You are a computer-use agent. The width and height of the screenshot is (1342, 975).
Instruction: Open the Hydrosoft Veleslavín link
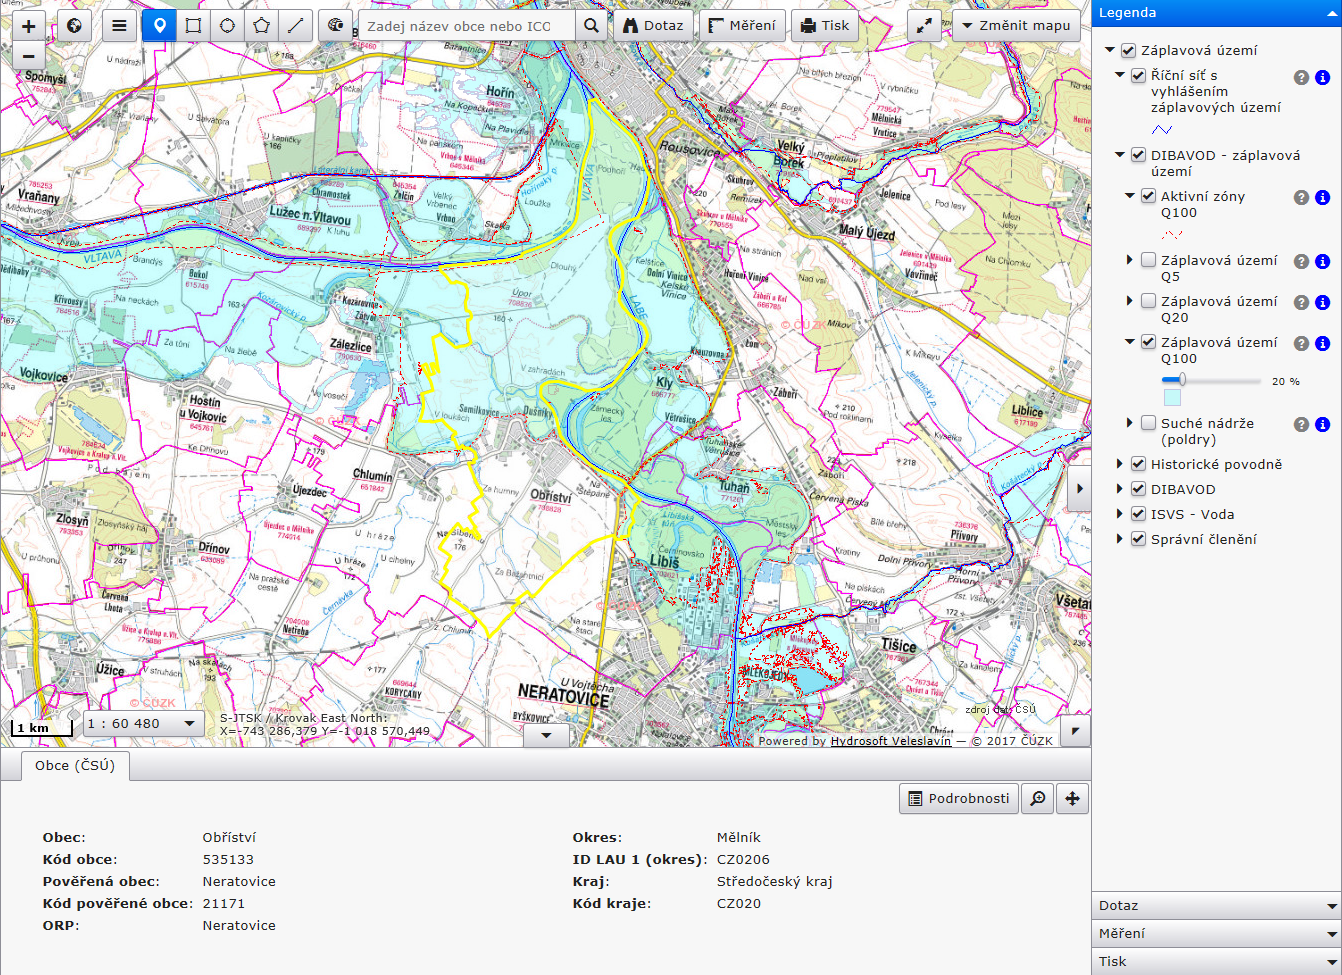coord(890,741)
